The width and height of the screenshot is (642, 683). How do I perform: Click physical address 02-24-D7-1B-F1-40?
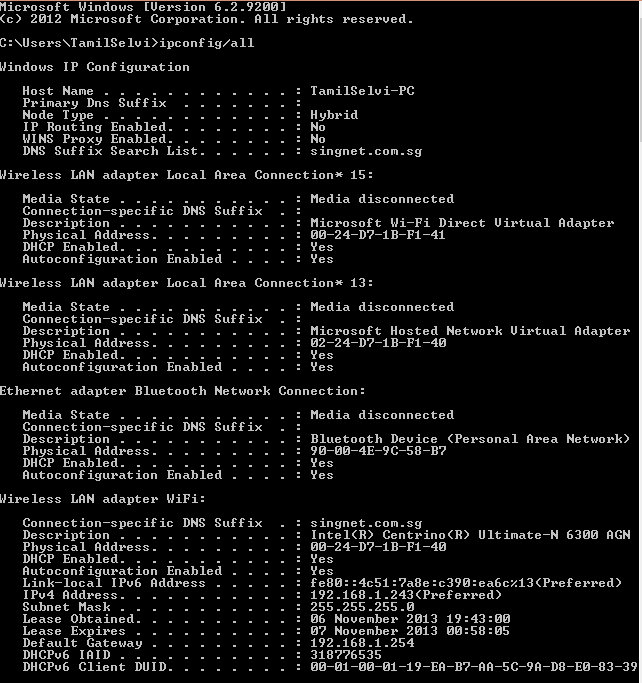click(x=378, y=343)
